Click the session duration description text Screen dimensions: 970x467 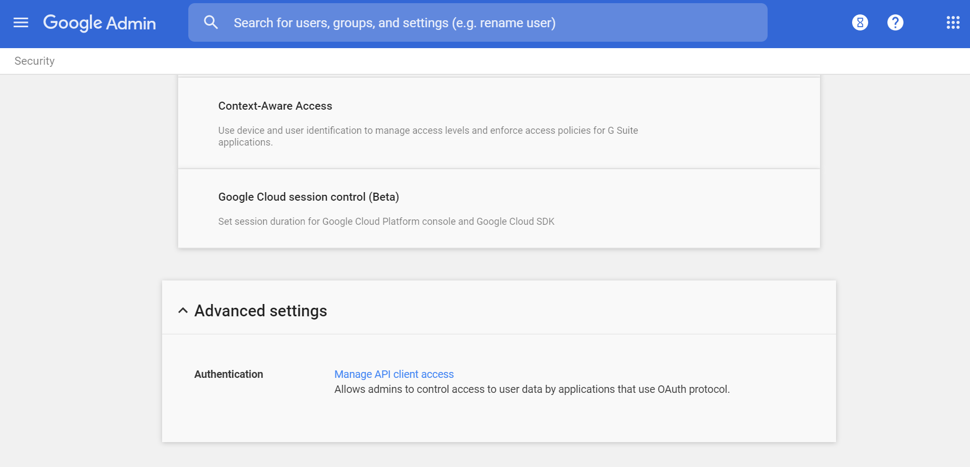[x=386, y=221]
